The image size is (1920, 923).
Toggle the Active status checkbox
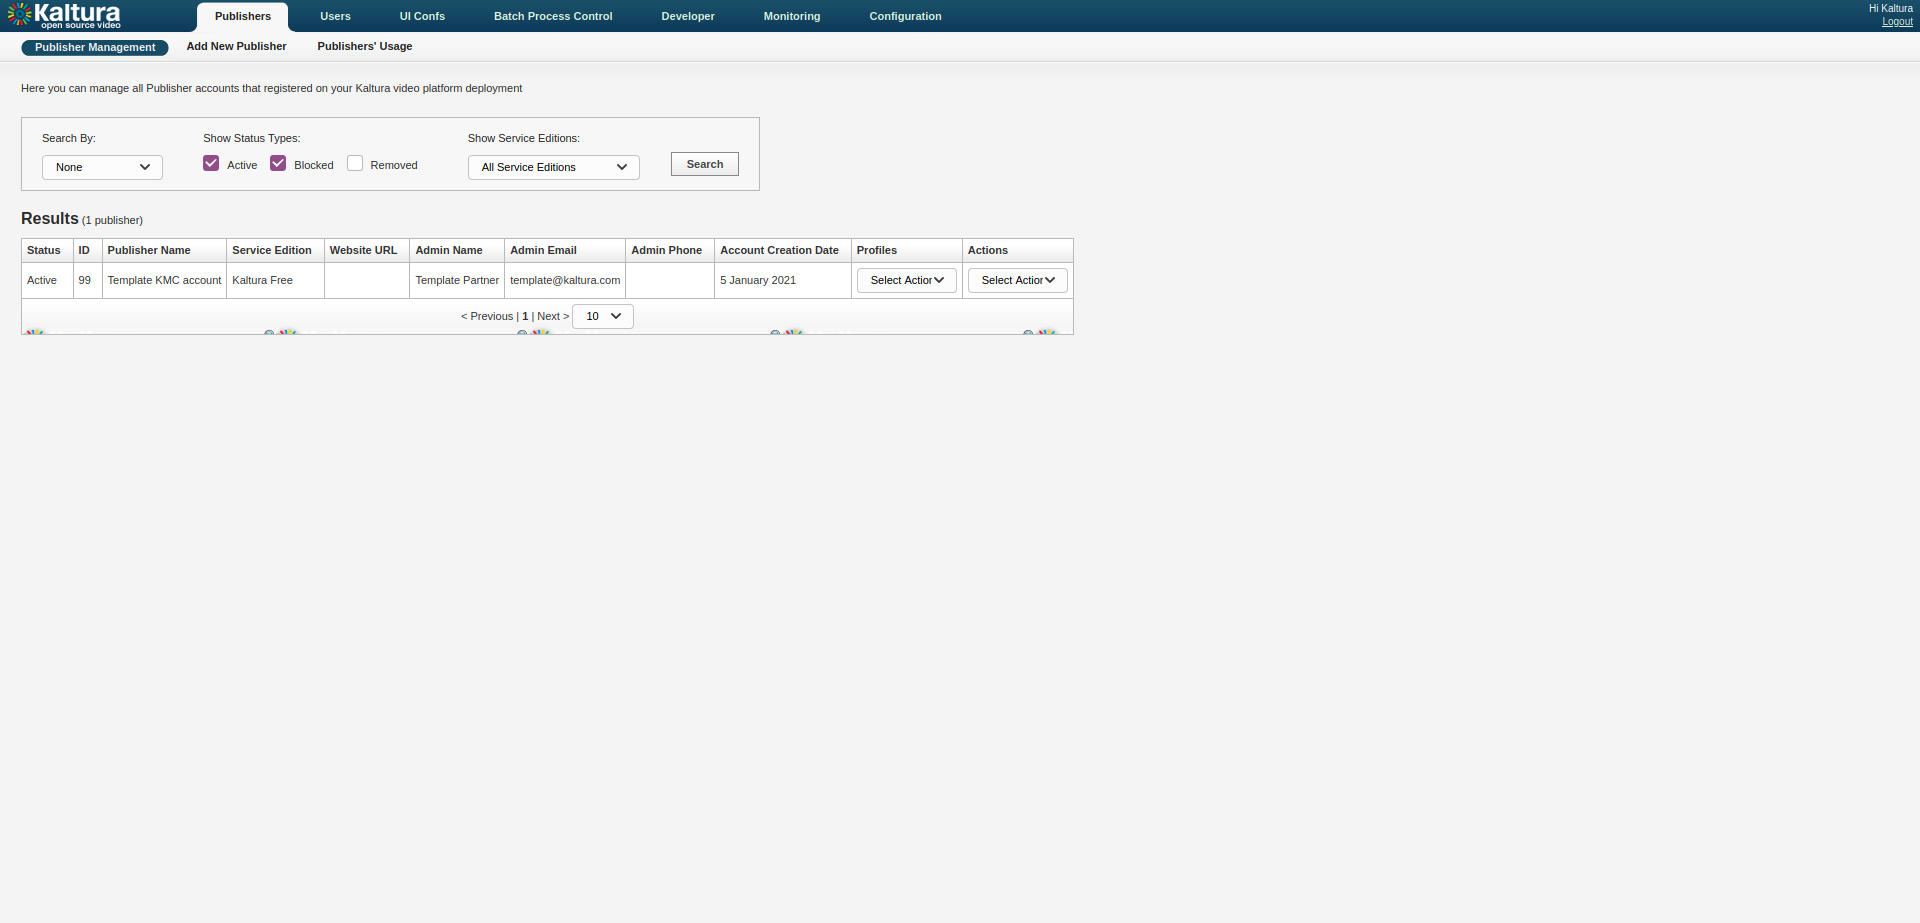tap(211, 163)
